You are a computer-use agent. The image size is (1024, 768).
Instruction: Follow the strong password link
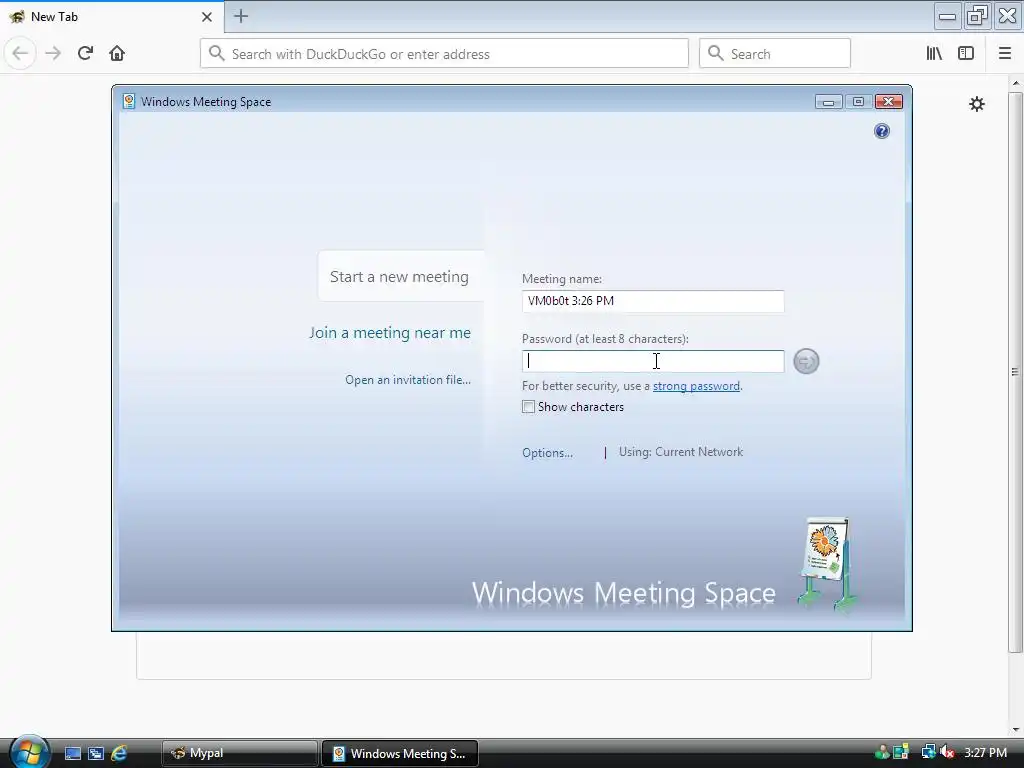(696, 386)
